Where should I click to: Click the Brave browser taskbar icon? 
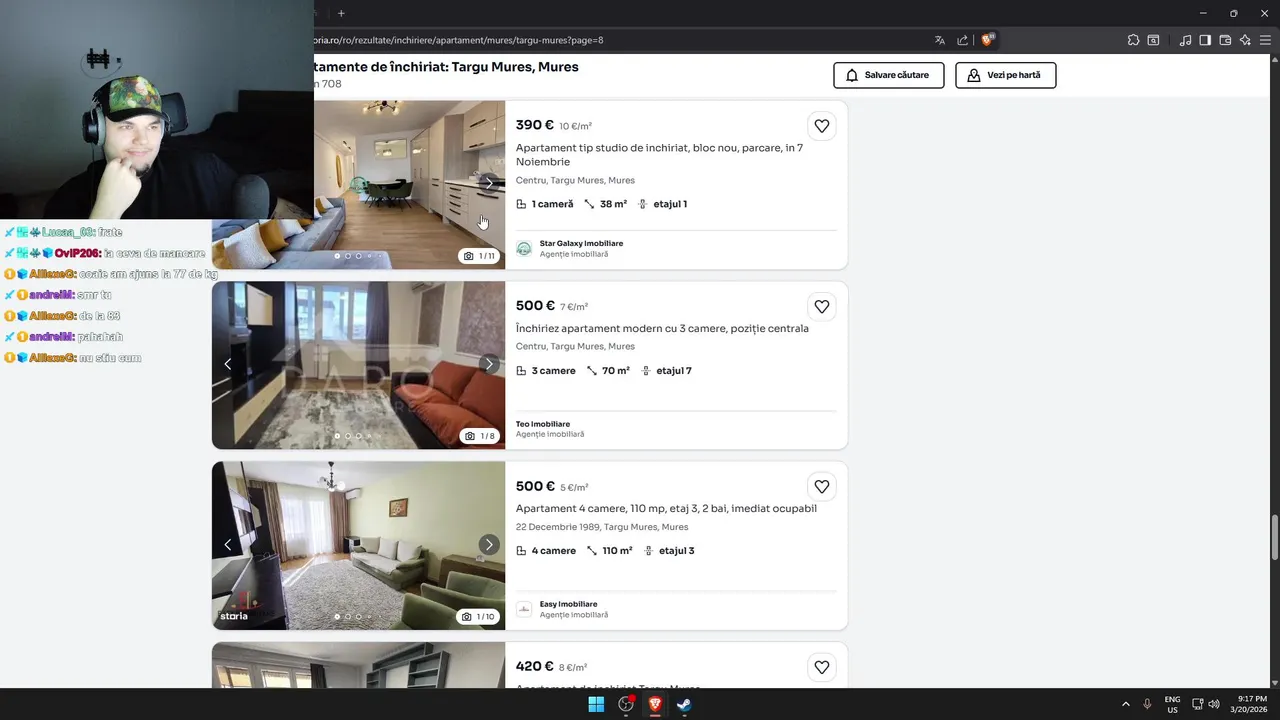pyautogui.click(x=655, y=704)
